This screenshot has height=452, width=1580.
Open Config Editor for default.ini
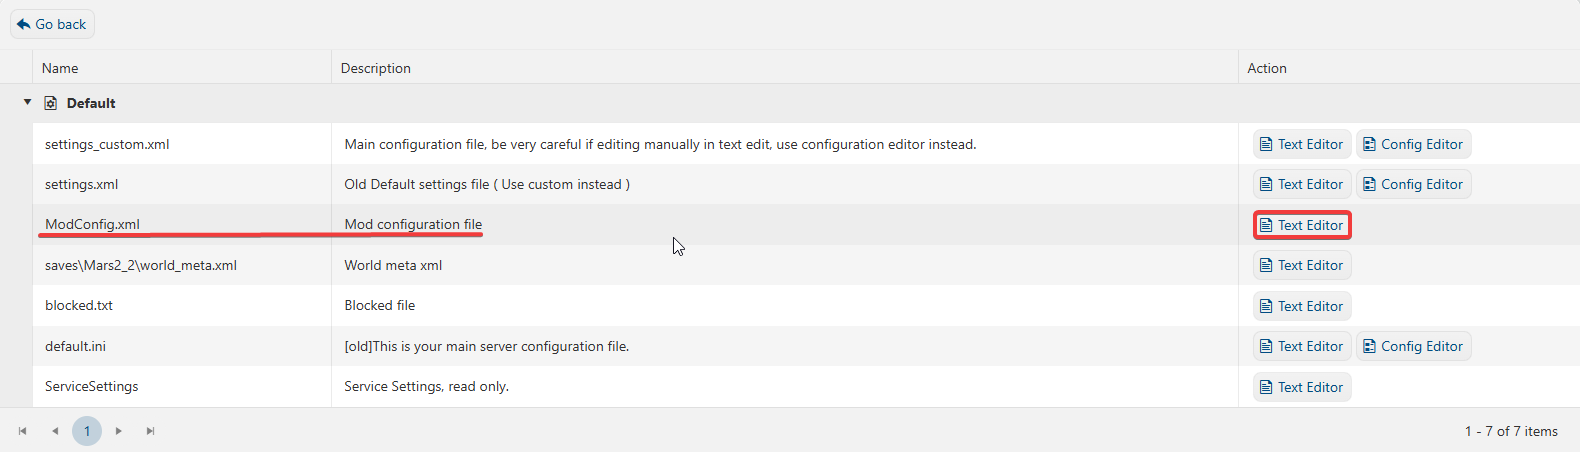[1412, 346]
